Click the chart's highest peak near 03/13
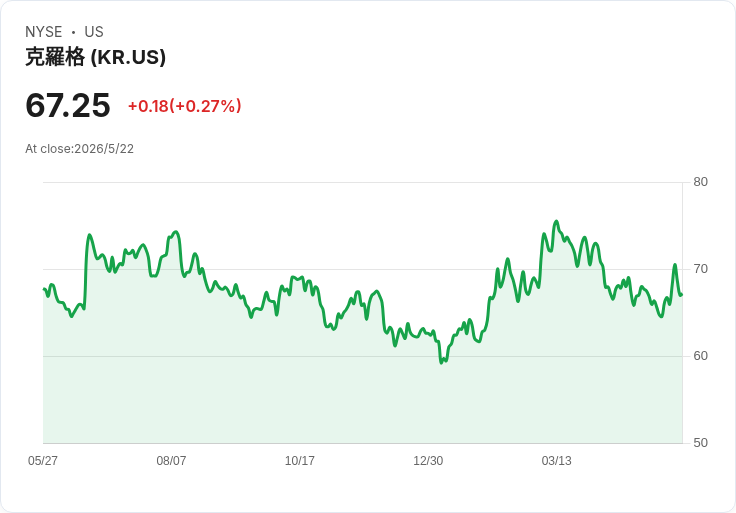This screenshot has width=736, height=513. click(x=556, y=221)
